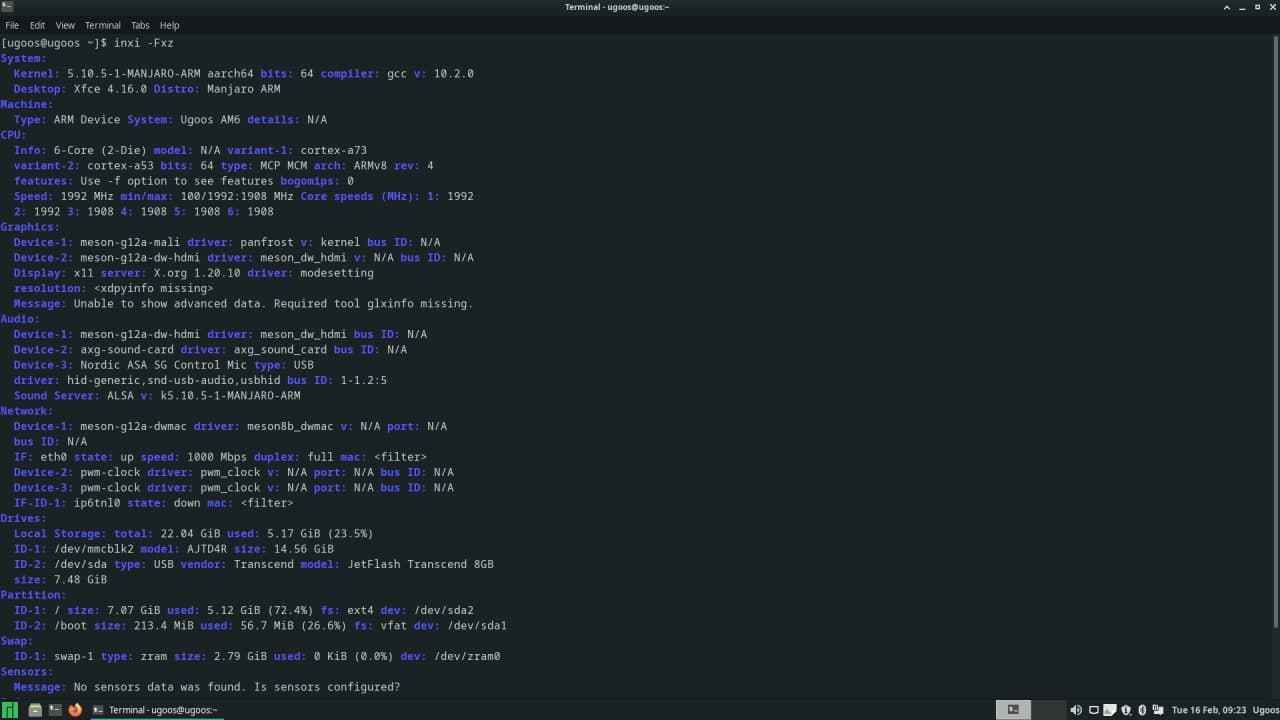The image size is (1280, 720).
Task: Click 'Xfce 4.16.0' desktop text
Action: coord(110,89)
